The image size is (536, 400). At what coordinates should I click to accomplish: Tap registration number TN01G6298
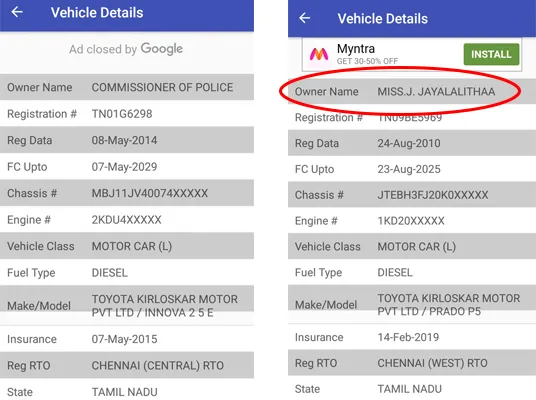[122, 114]
